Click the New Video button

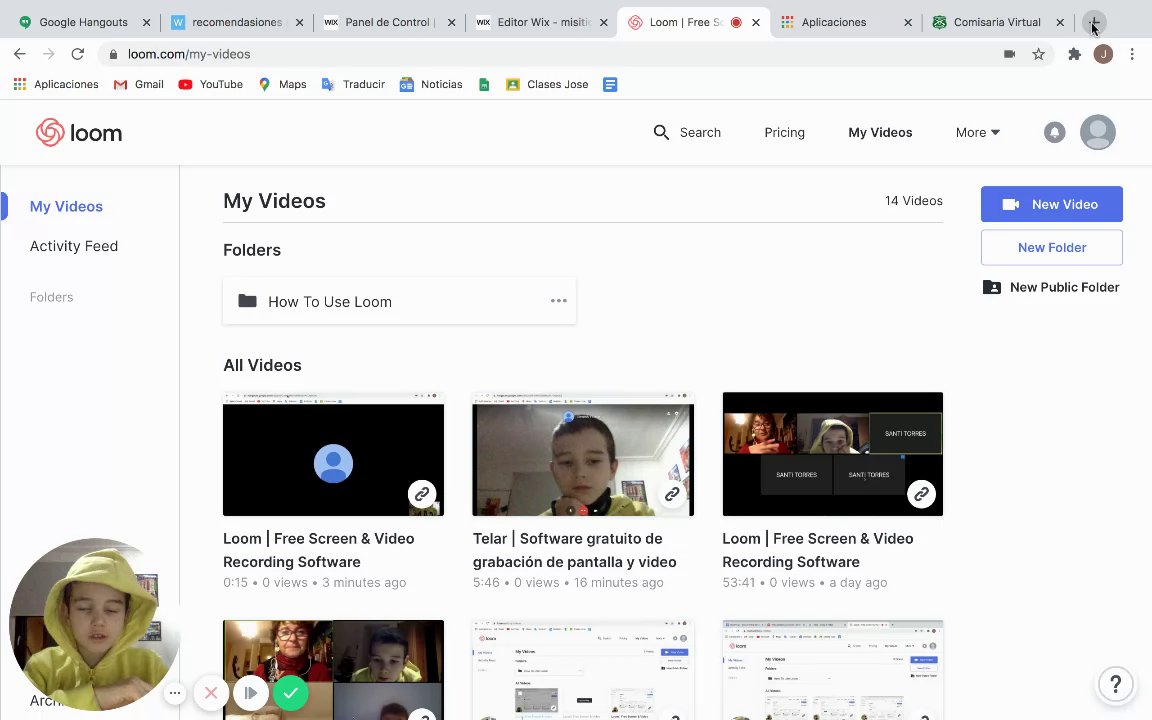coord(1051,204)
